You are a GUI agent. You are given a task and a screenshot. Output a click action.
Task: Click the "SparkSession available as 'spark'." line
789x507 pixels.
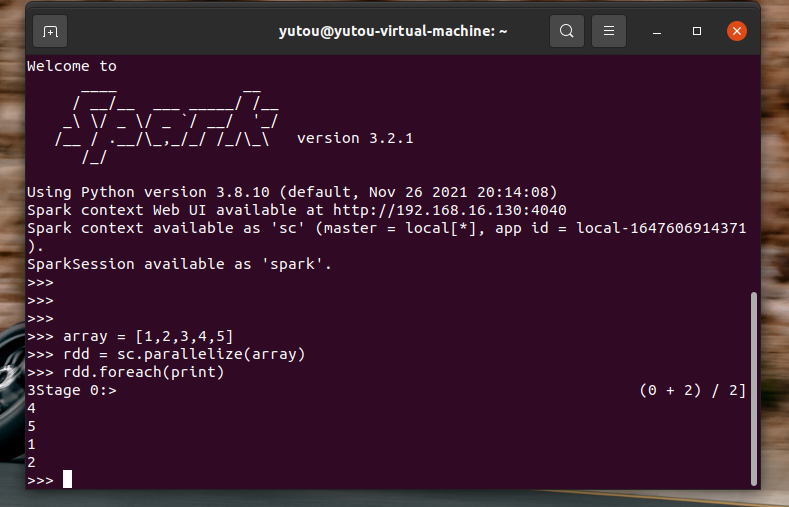pos(180,264)
